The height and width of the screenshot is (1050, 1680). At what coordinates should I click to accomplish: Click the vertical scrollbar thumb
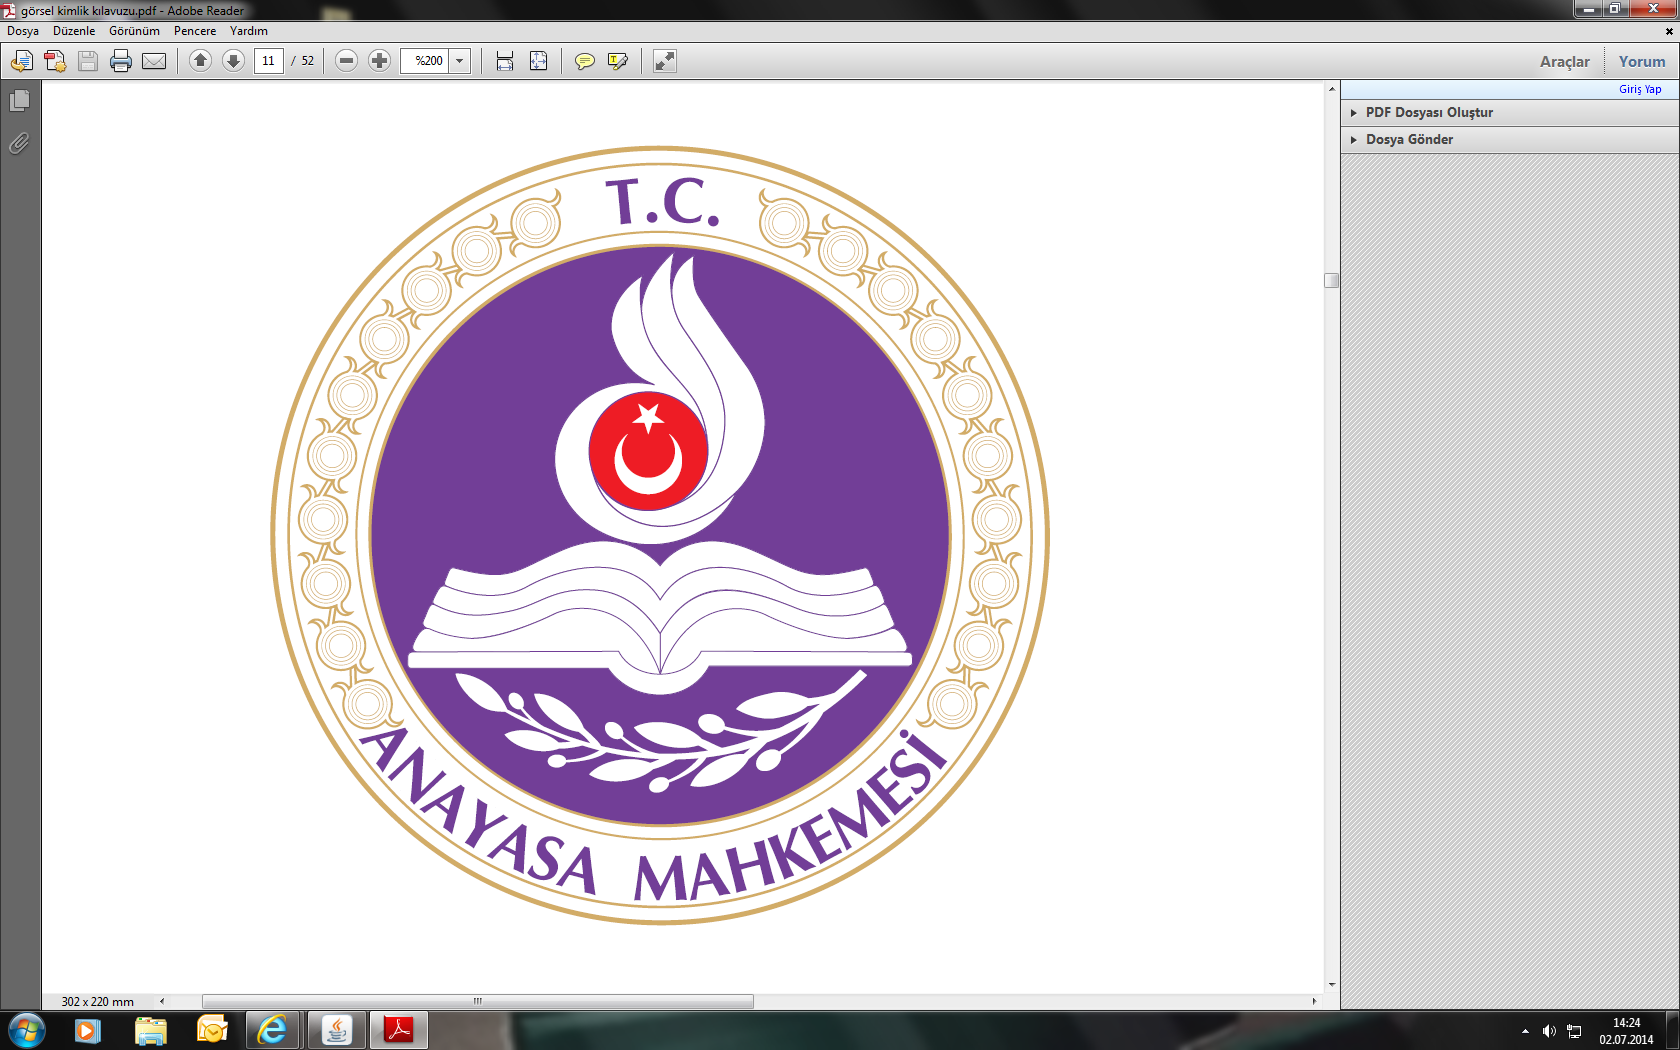(1331, 280)
